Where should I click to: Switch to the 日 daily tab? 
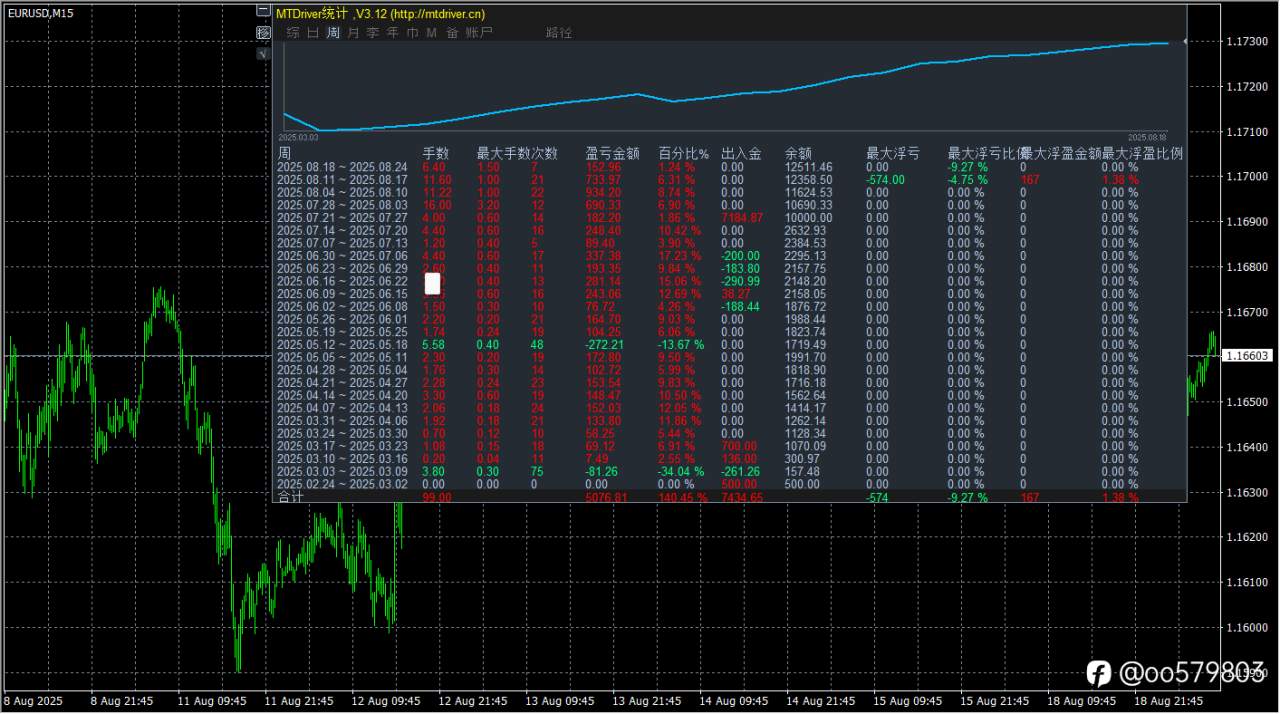313,33
